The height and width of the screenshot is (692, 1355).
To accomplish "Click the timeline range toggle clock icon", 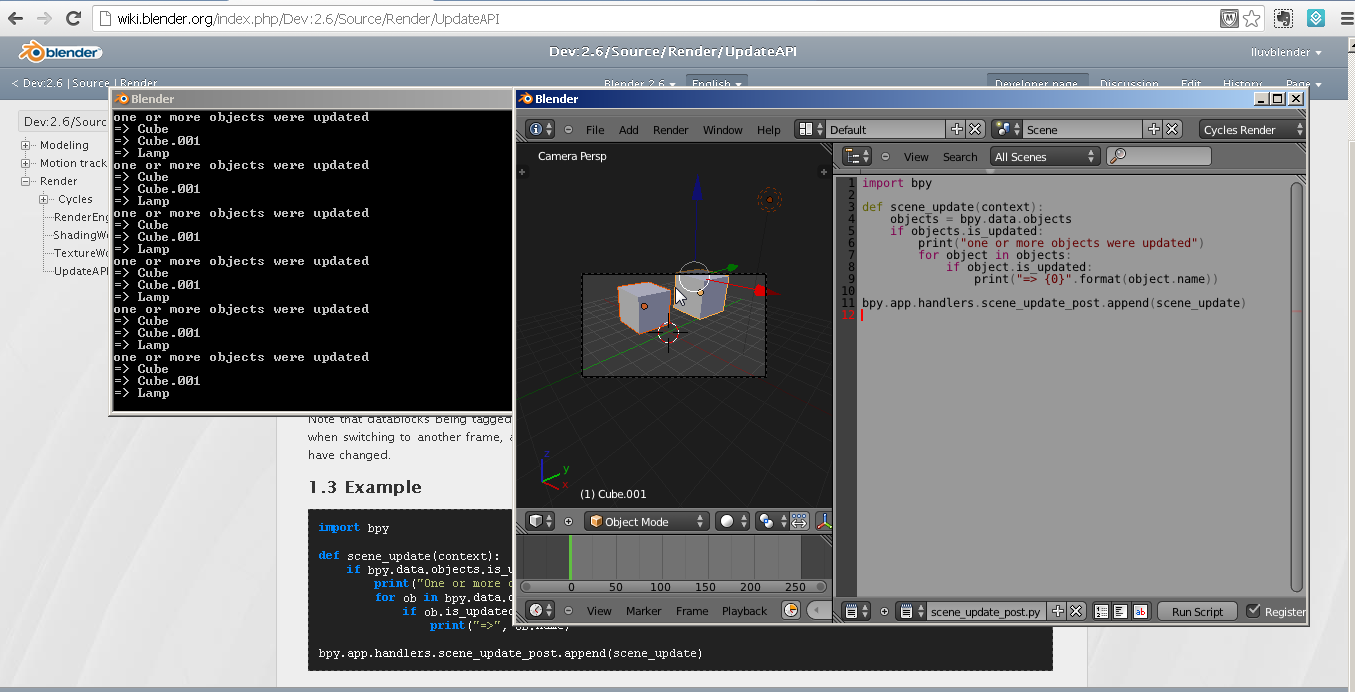I will point(791,610).
